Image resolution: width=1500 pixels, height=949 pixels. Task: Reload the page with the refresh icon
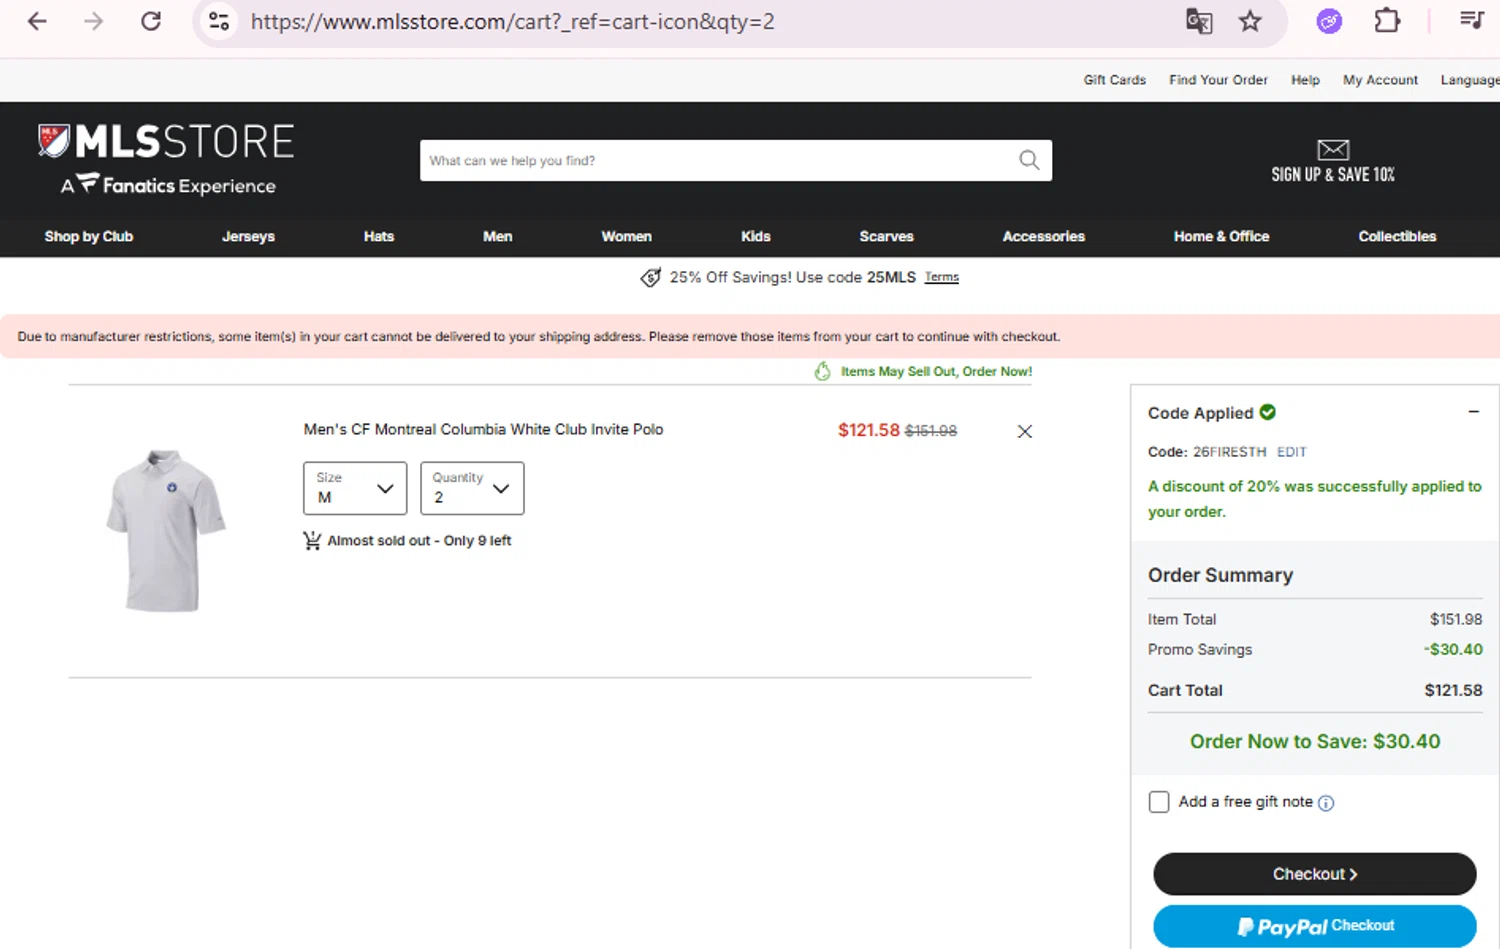point(151,21)
